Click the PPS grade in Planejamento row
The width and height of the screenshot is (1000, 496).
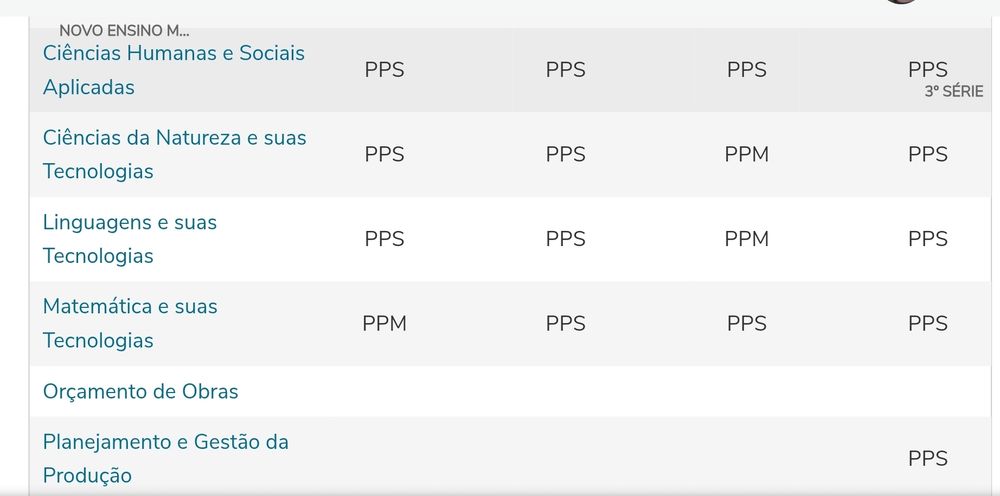coord(927,458)
